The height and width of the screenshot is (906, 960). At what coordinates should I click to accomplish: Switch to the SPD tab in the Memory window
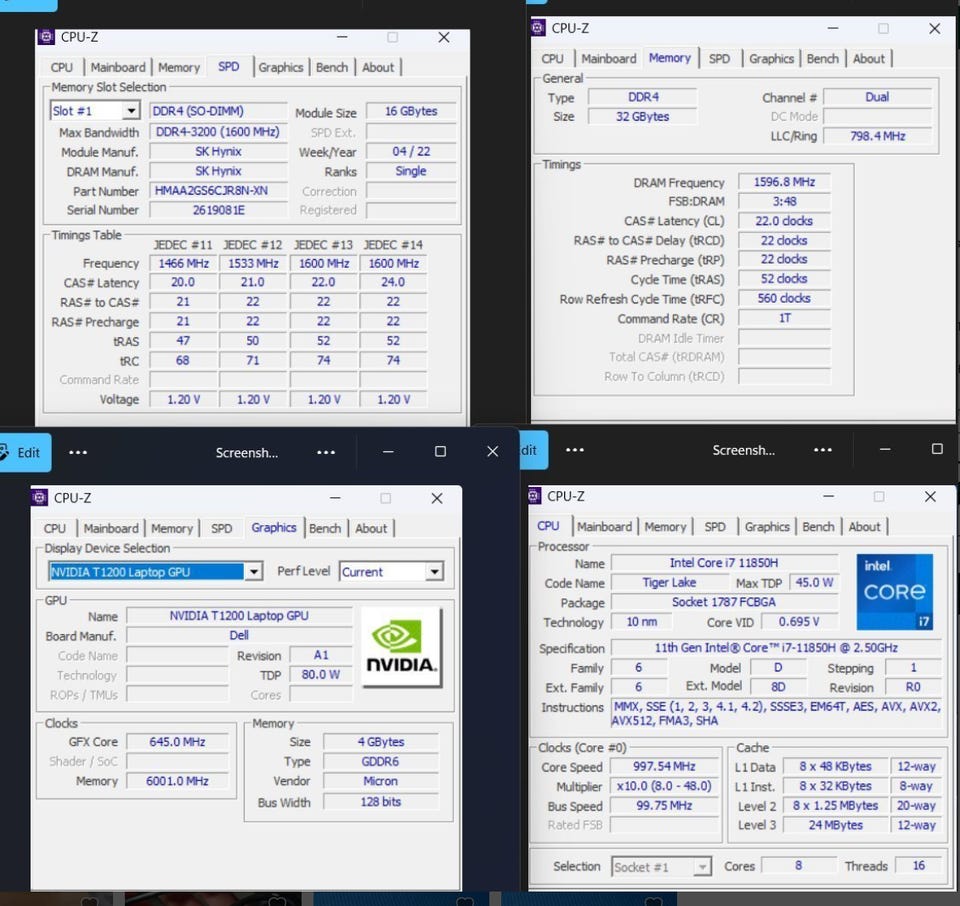tap(719, 59)
